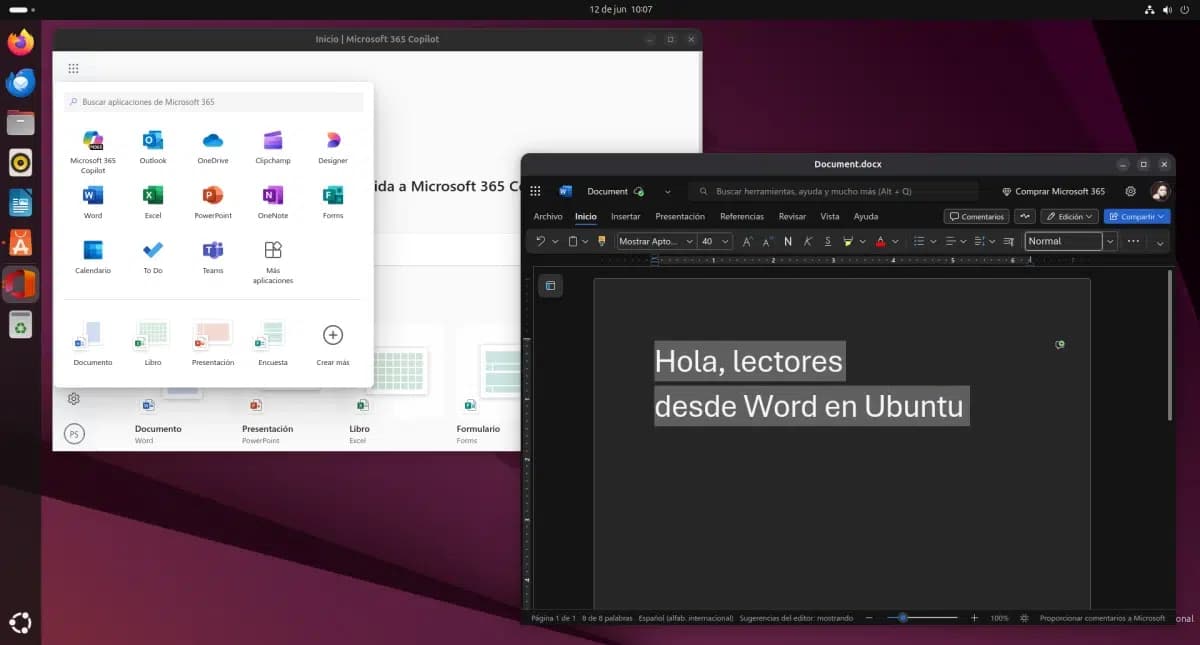Open the Normal styles dropdown arrow
The width and height of the screenshot is (1200, 645).
pos(1110,241)
